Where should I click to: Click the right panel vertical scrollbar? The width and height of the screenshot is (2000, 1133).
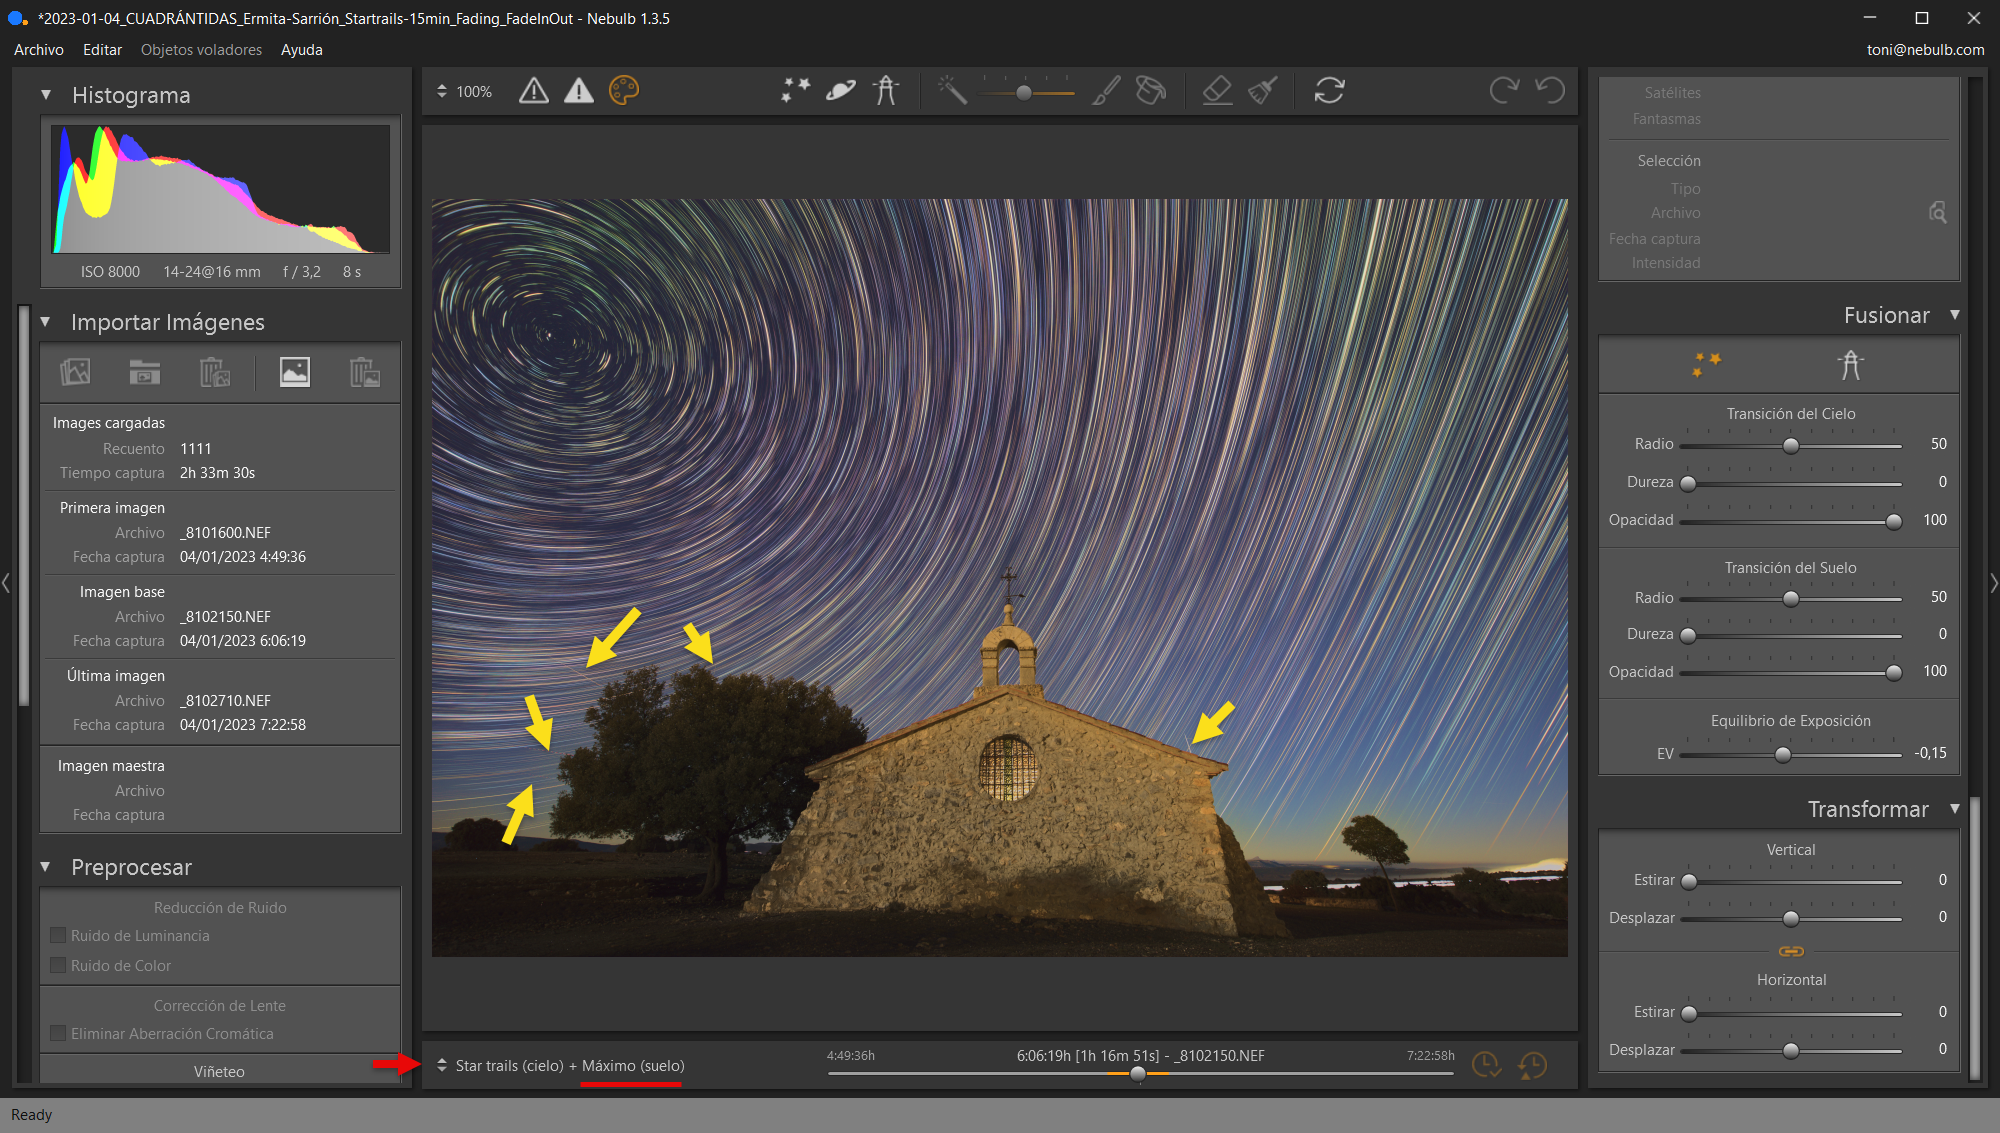pos(1975,938)
